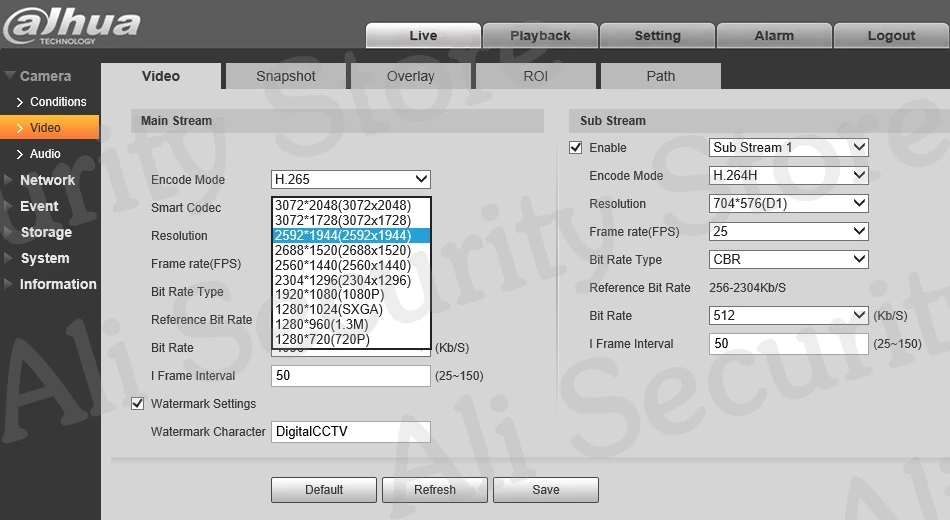Viewport: 950px width, 520px height.
Task: Choose 2688*1520 resolution option
Action: pyautogui.click(x=351, y=250)
